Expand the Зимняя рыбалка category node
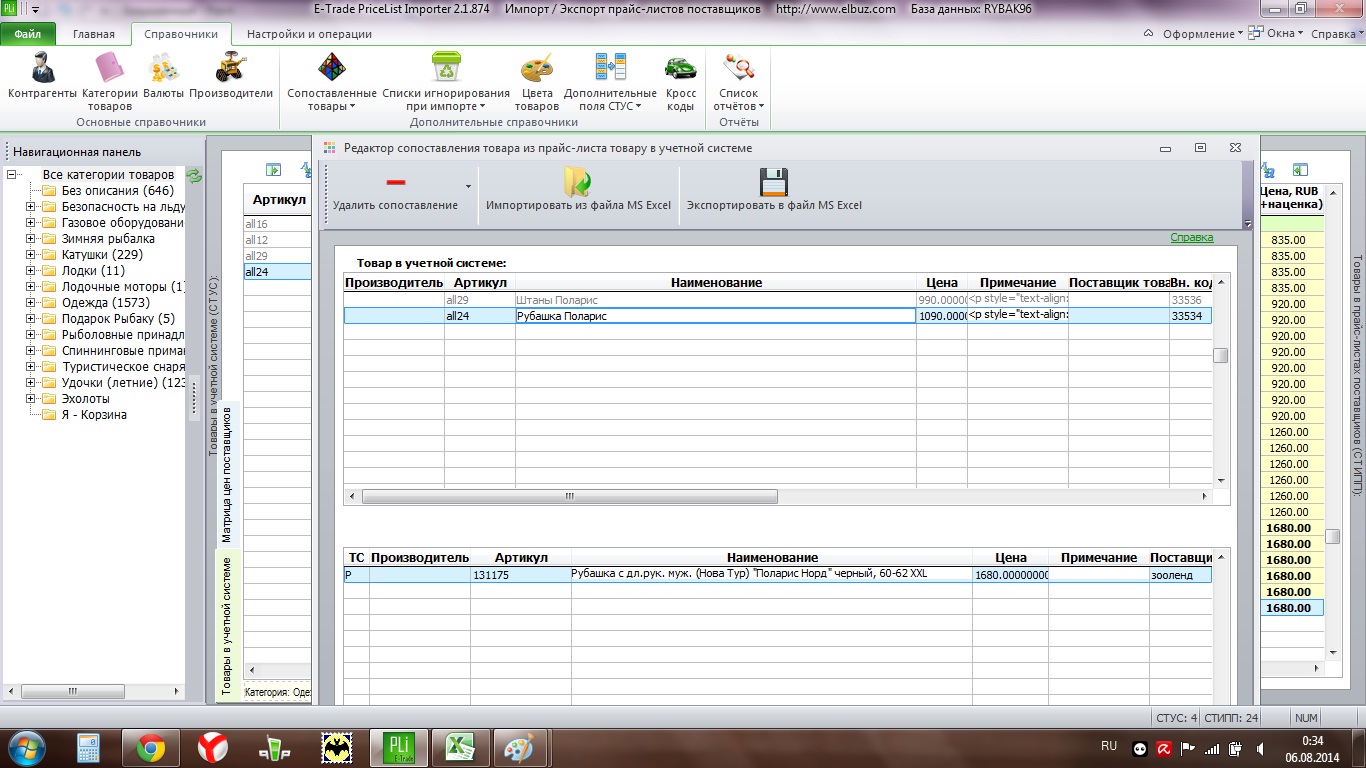This screenshot has height=768, width=1366. coord(30,238)
